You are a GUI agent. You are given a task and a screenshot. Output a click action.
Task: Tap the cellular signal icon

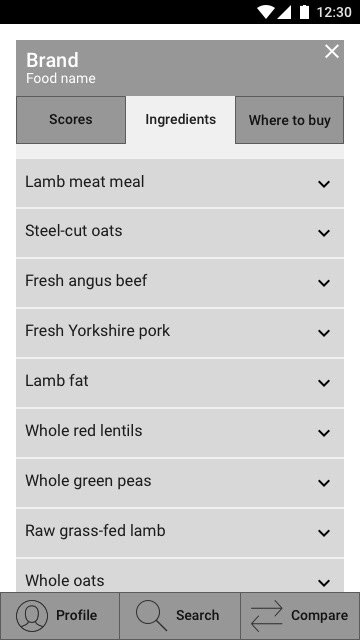coord(284,12)
